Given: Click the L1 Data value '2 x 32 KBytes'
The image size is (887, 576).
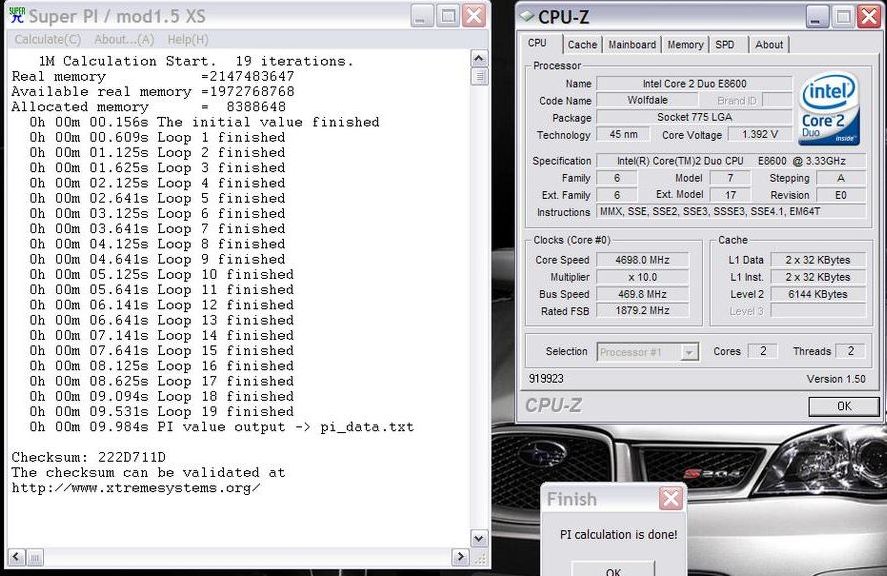Looking at the screenshot, I should click(817, 260).
